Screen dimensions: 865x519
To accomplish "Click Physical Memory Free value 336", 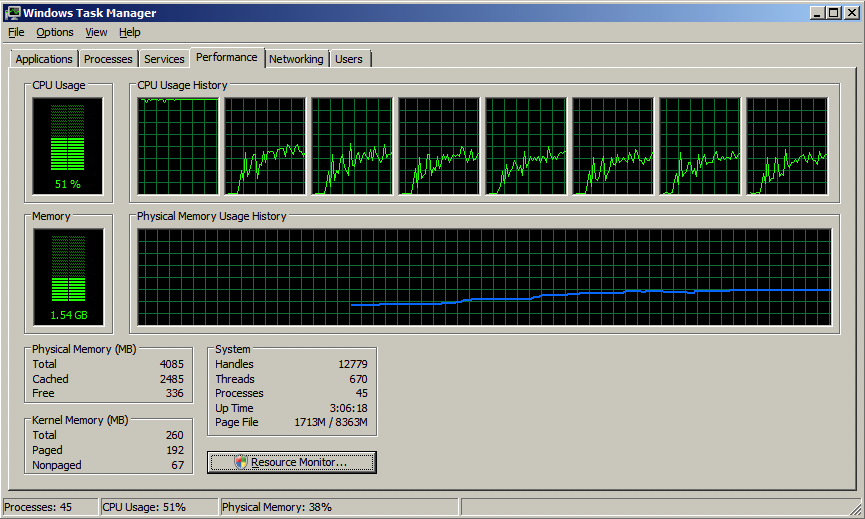I will [174, 393].
